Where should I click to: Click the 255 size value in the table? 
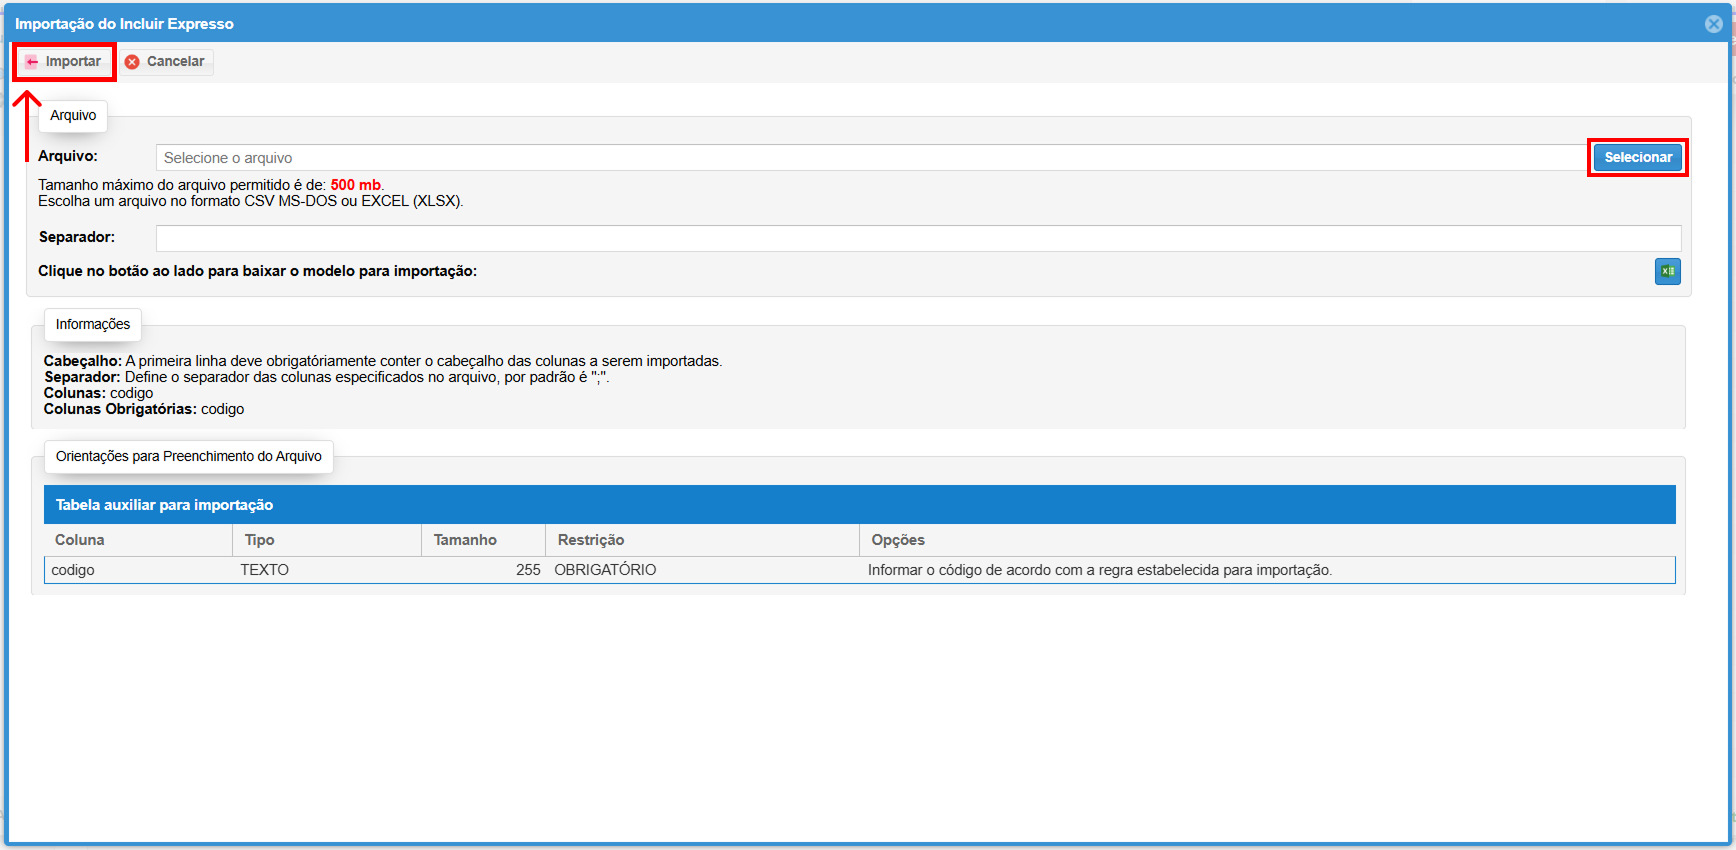point(528,570)
